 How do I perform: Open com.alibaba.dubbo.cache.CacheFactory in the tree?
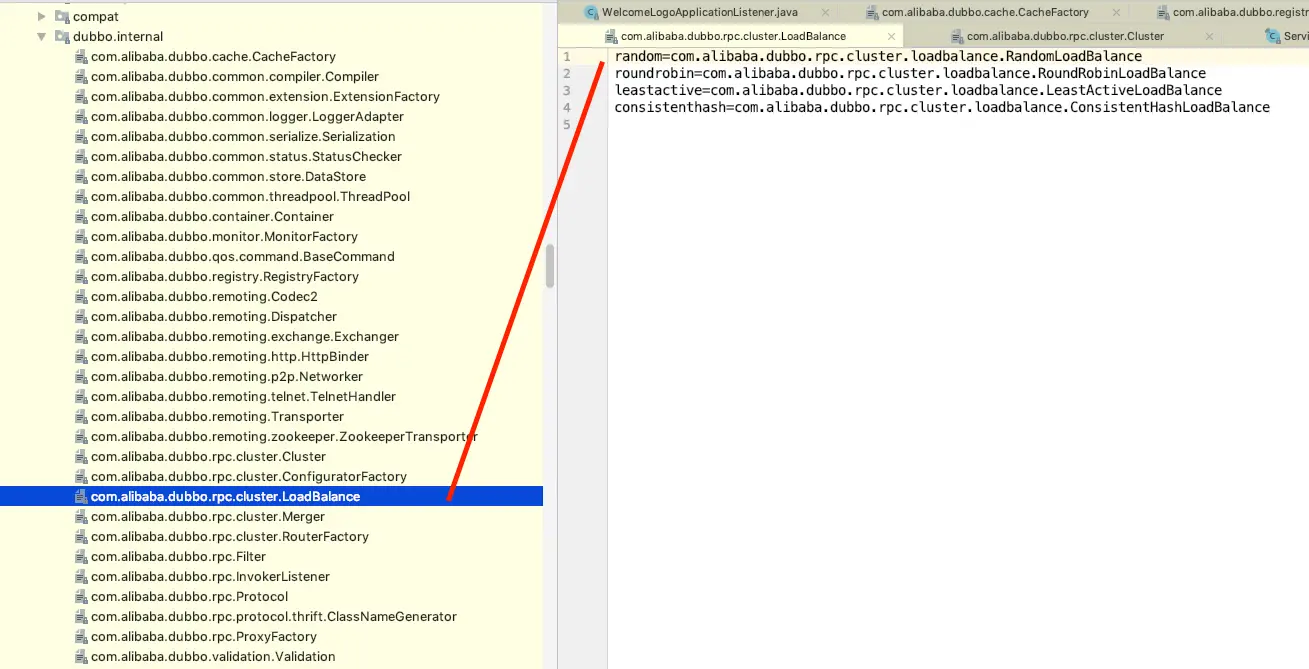click(213, 57)
